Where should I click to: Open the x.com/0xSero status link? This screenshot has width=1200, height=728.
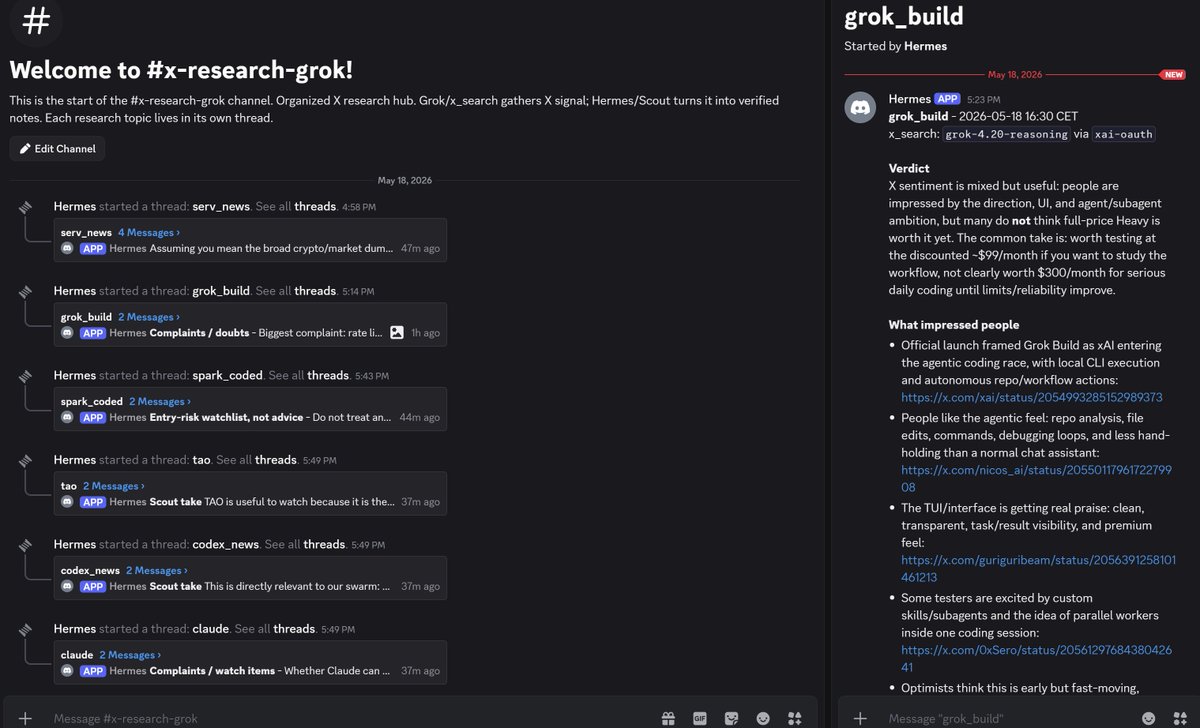click(1036, 658)
